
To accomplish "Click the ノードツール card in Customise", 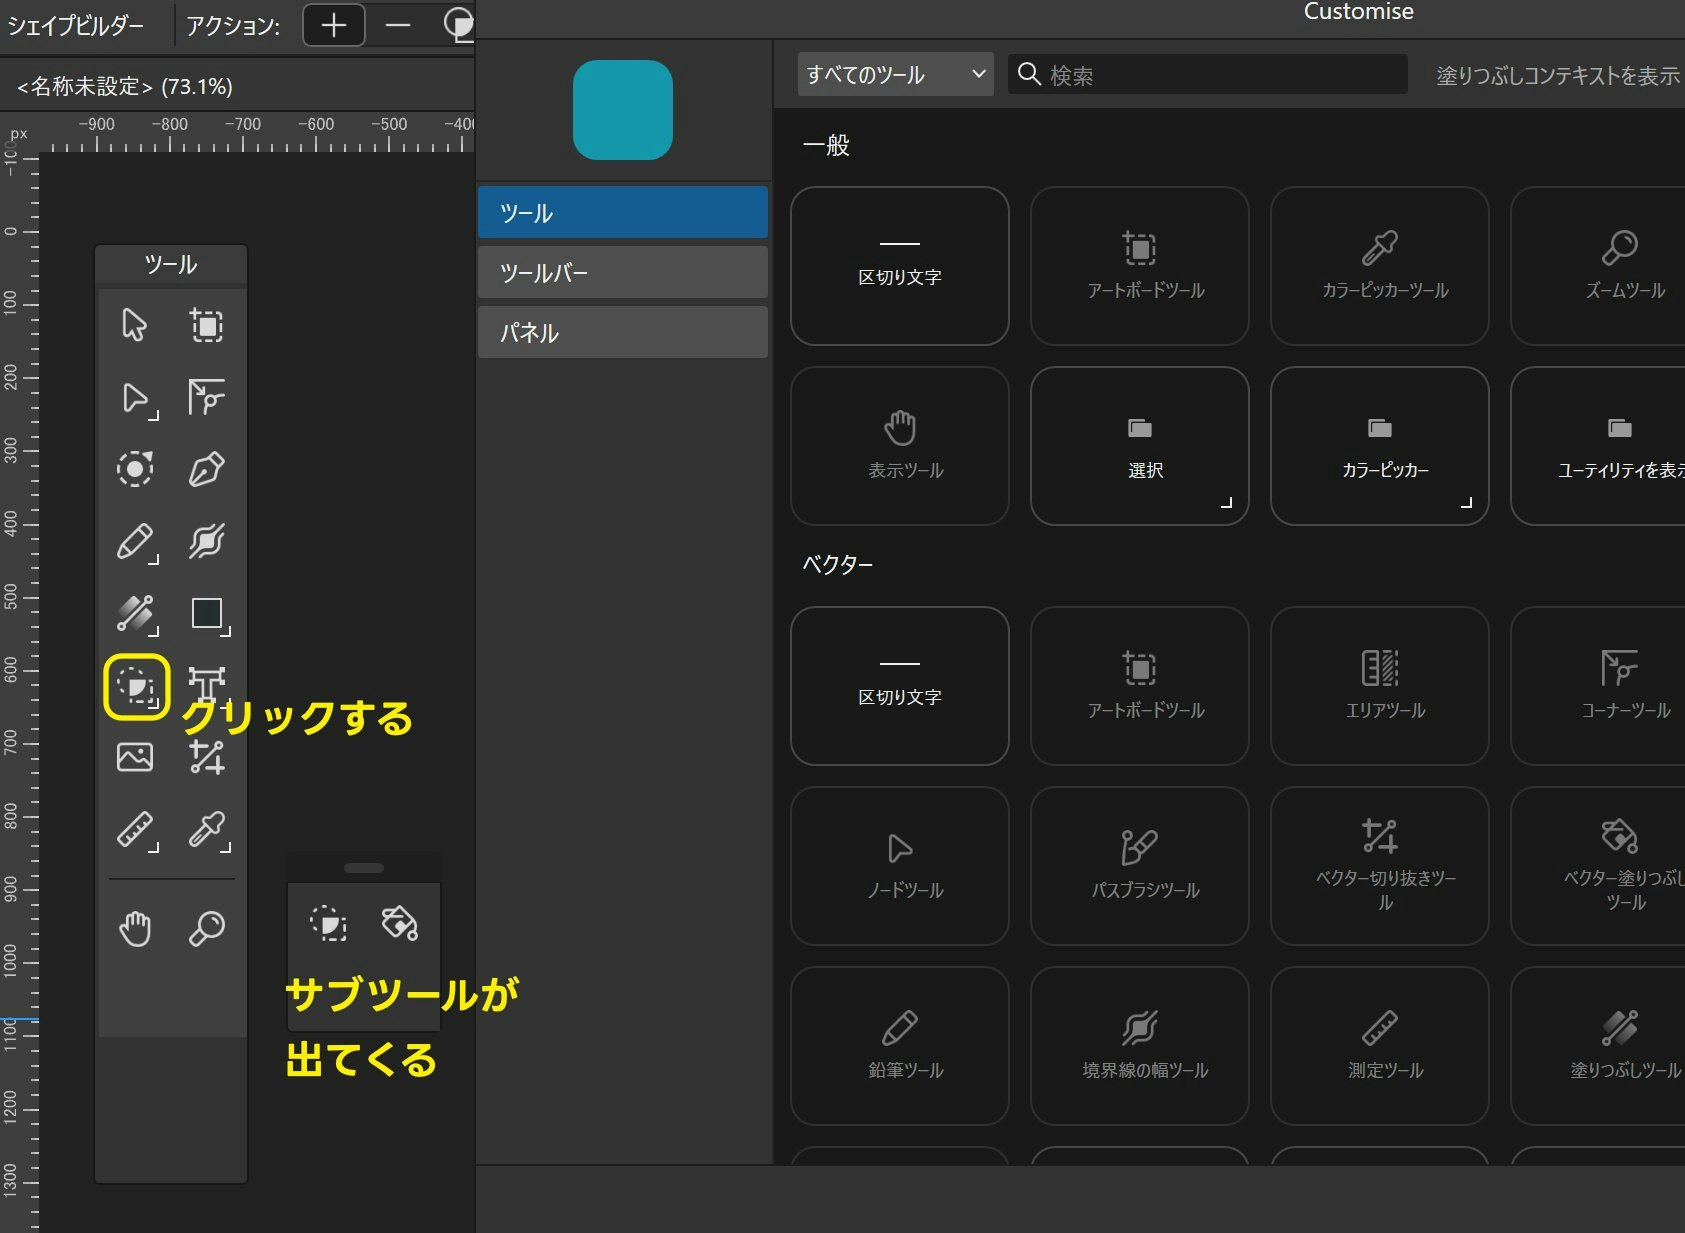I will point(900,866).
